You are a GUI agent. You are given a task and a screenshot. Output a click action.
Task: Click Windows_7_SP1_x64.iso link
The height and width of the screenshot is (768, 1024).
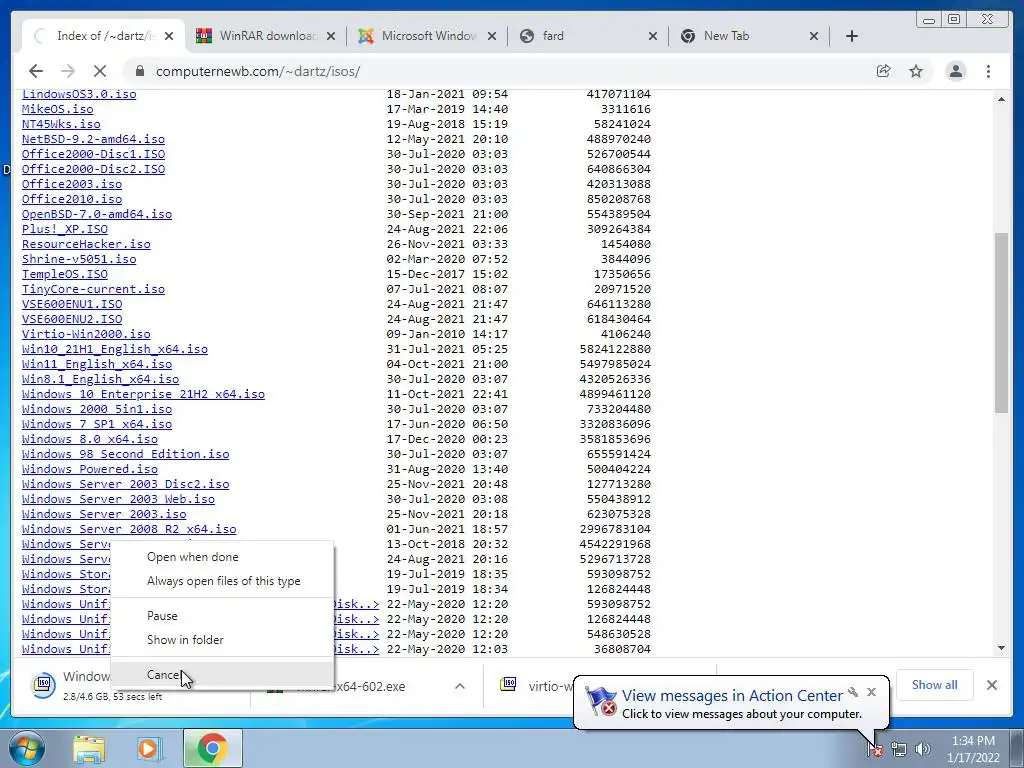(97, 424)
